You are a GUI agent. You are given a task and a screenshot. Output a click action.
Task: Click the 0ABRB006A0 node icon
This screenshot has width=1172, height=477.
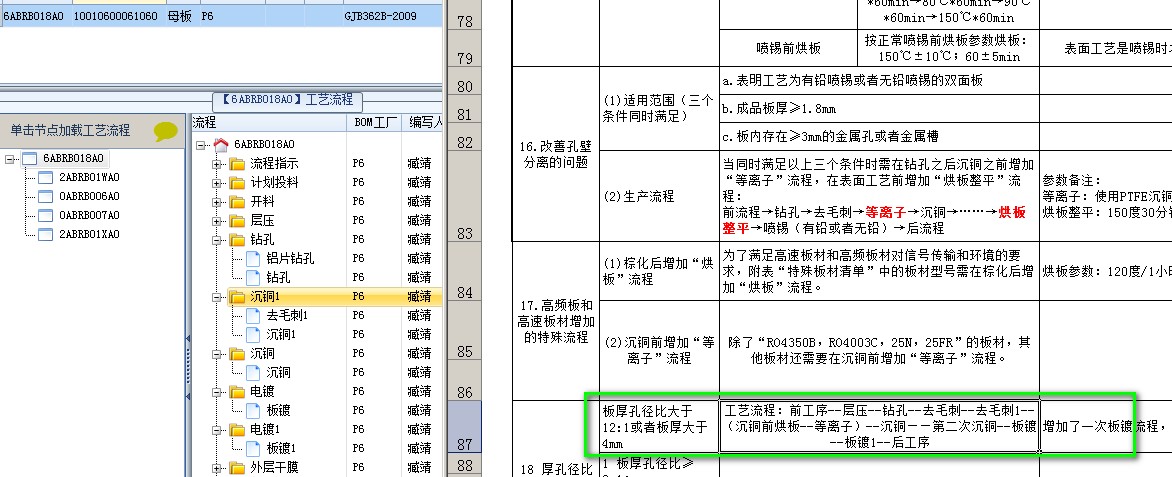tap(46, 197)
